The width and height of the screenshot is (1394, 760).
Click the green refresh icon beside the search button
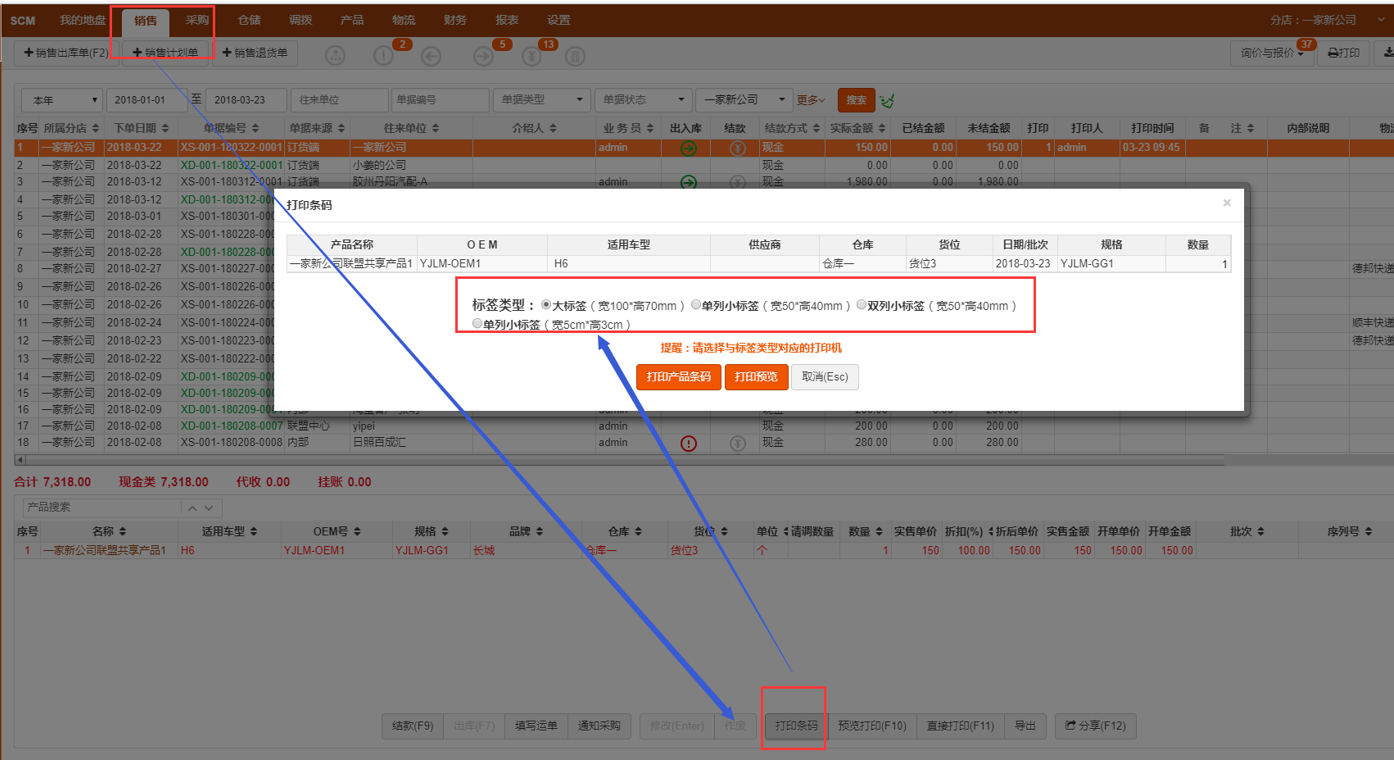click(x=887, y=100)
